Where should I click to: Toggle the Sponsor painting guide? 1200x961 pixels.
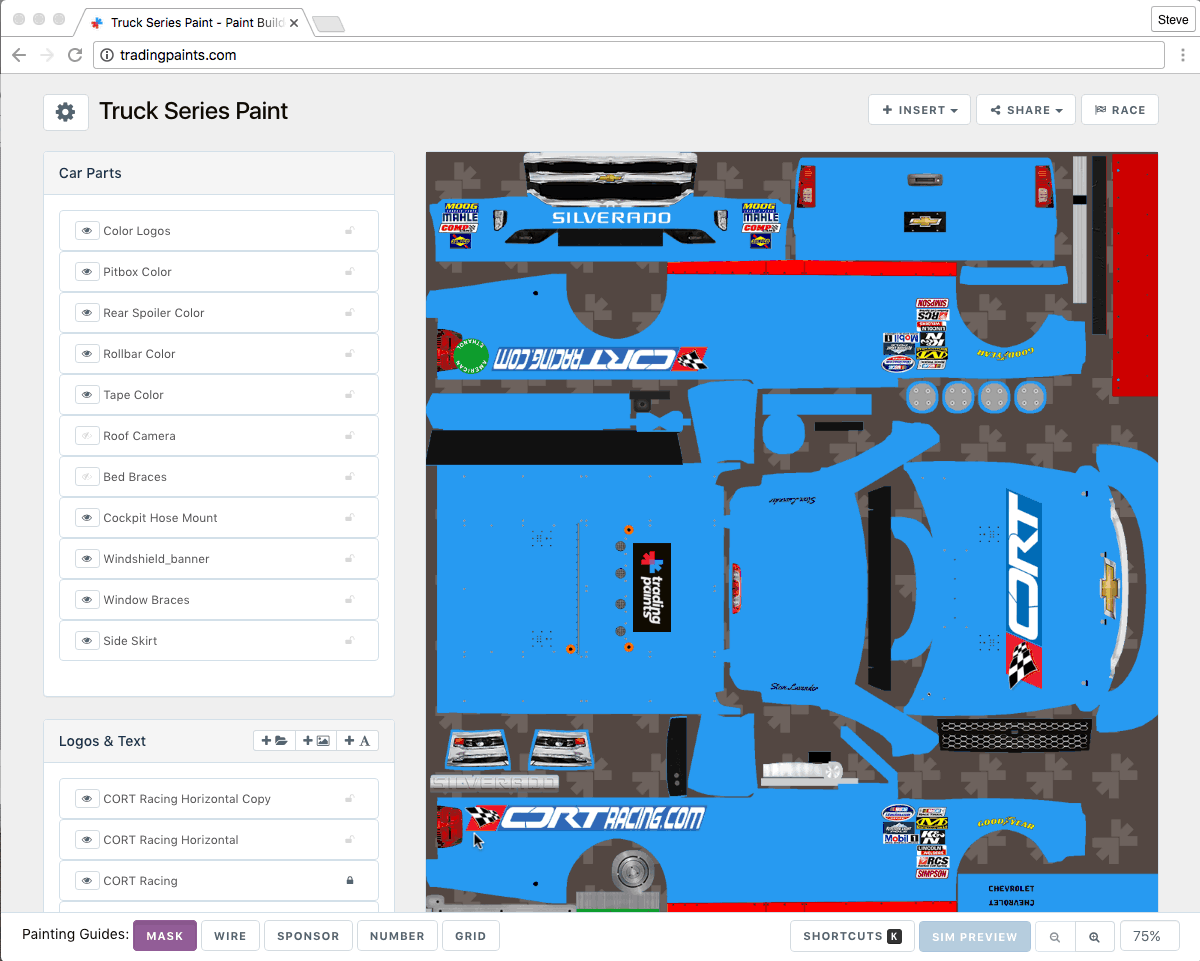[308, 936]
